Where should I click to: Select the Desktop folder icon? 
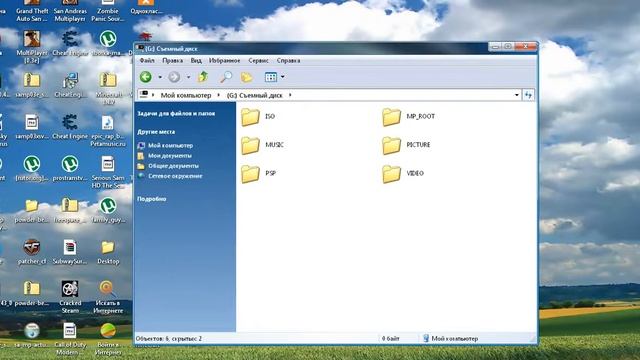(108, 252)
